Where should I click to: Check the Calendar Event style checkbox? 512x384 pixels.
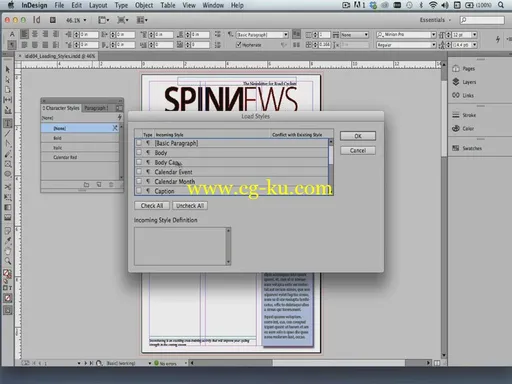click(139, 172)
